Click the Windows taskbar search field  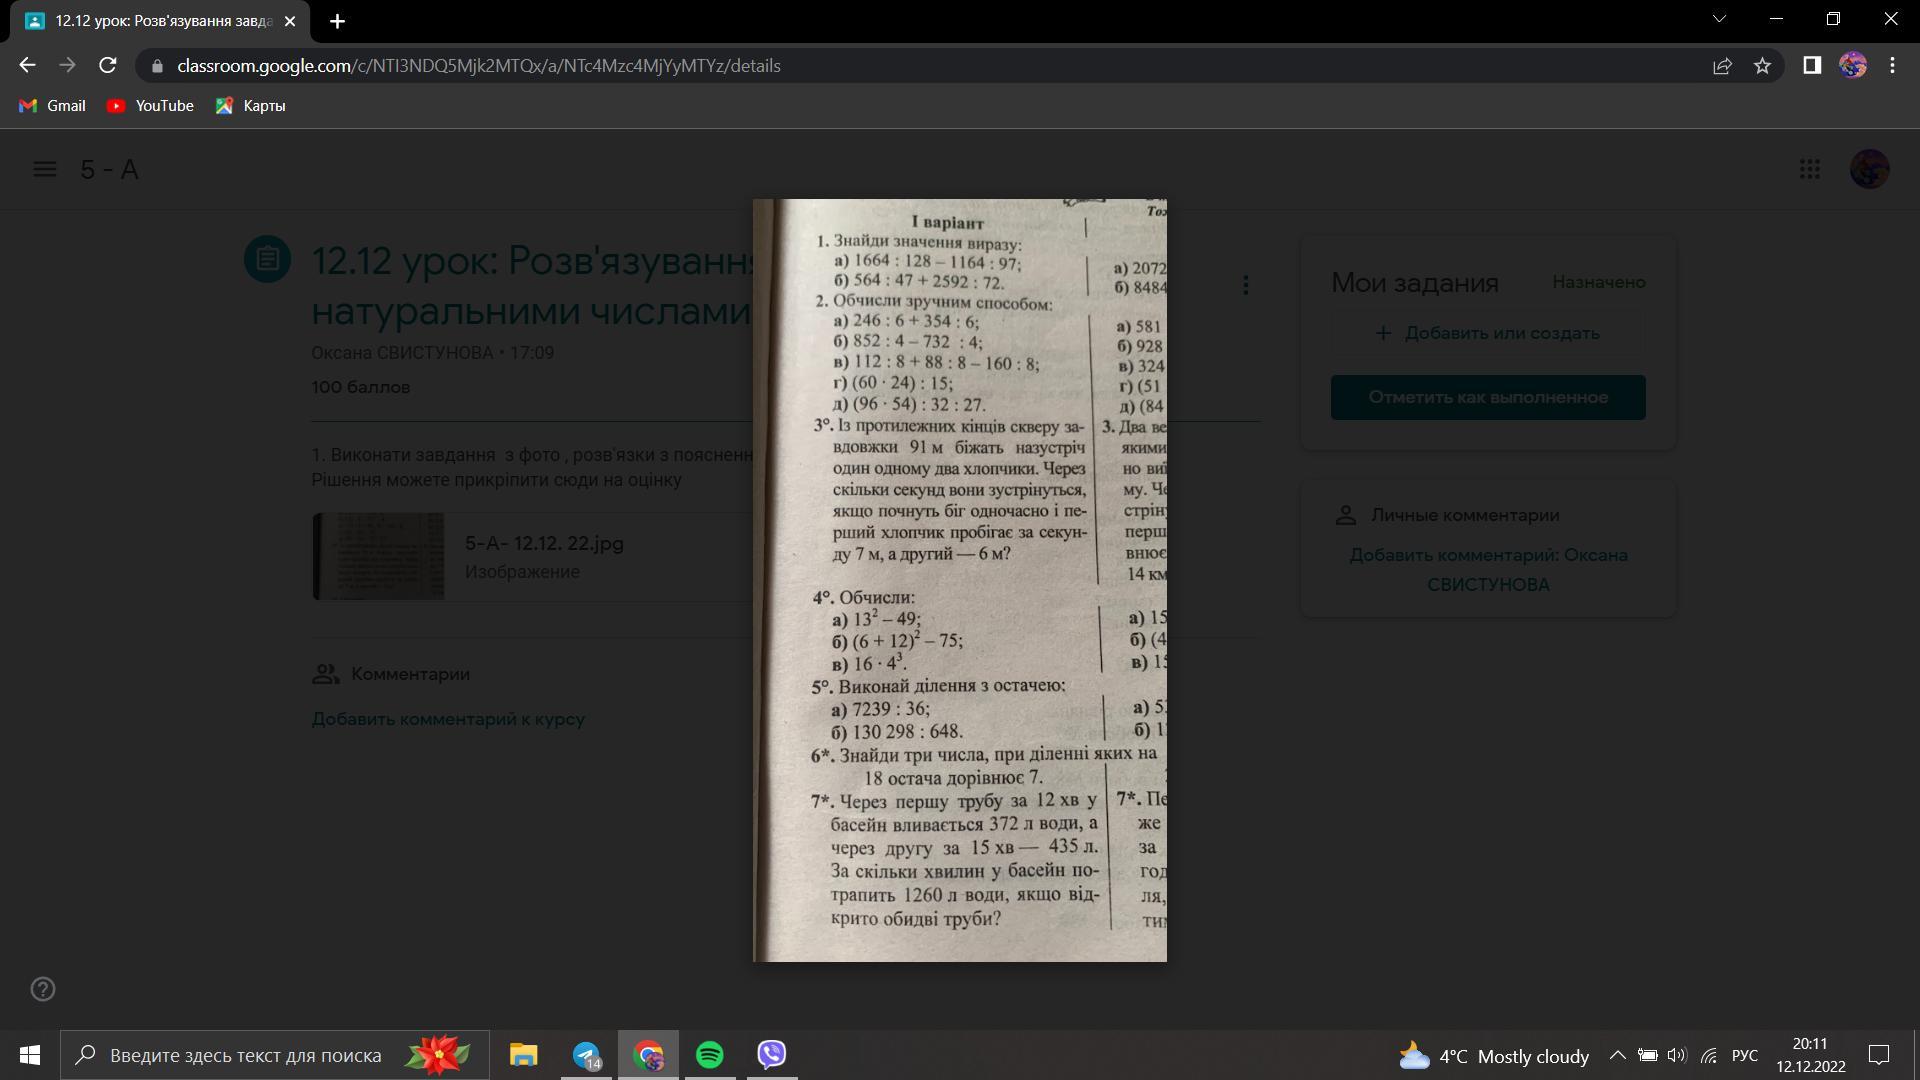click(x=245, y=1055)
